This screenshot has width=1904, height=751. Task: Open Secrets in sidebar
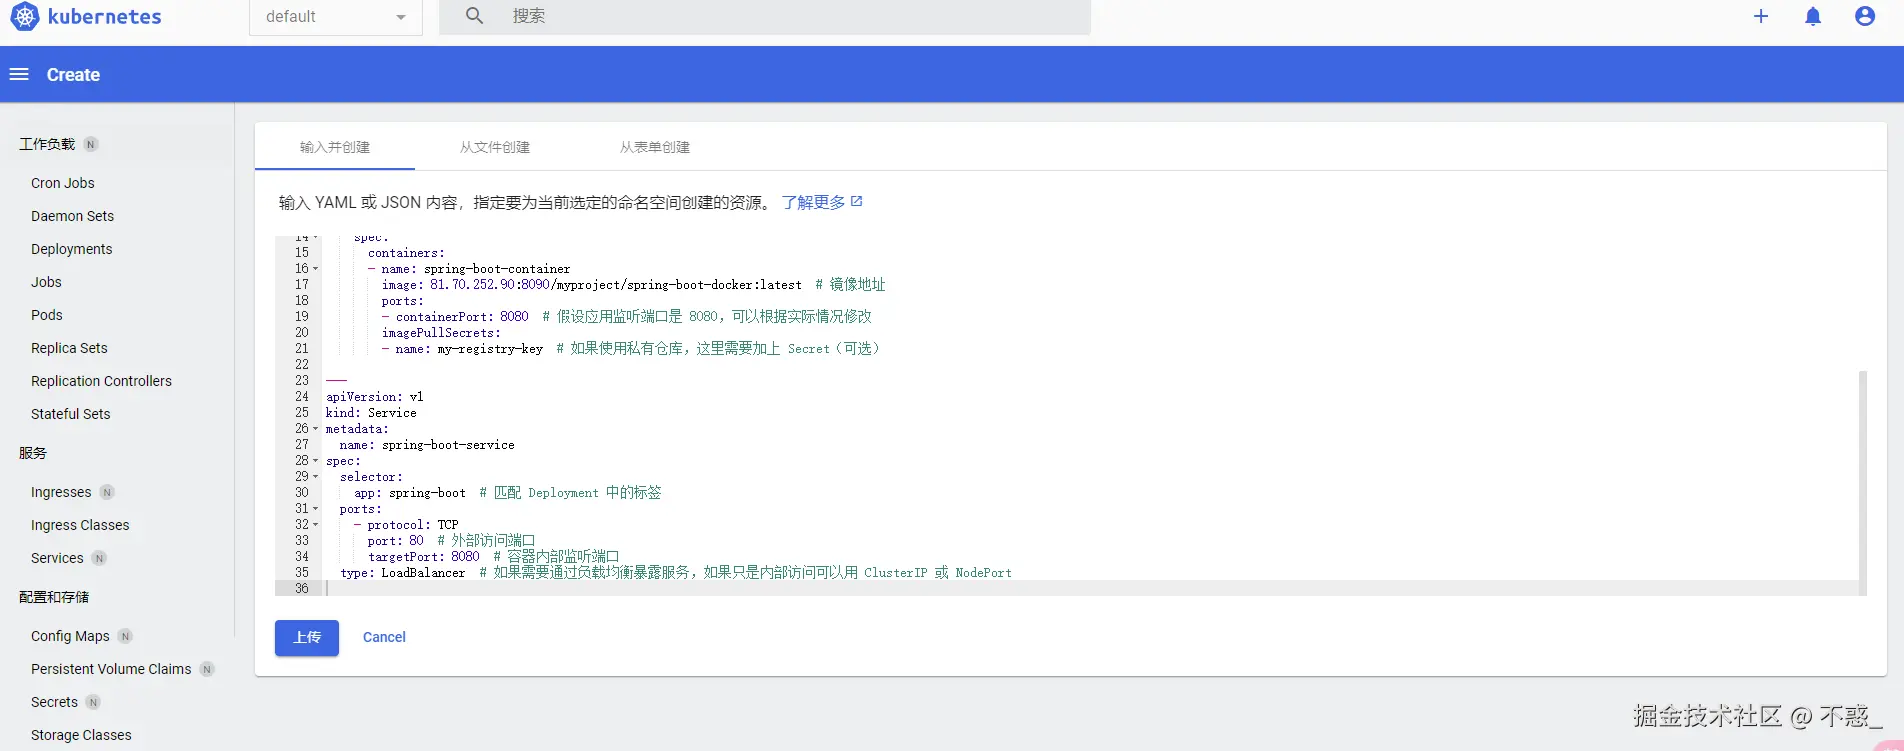click(x=54, y=702)
